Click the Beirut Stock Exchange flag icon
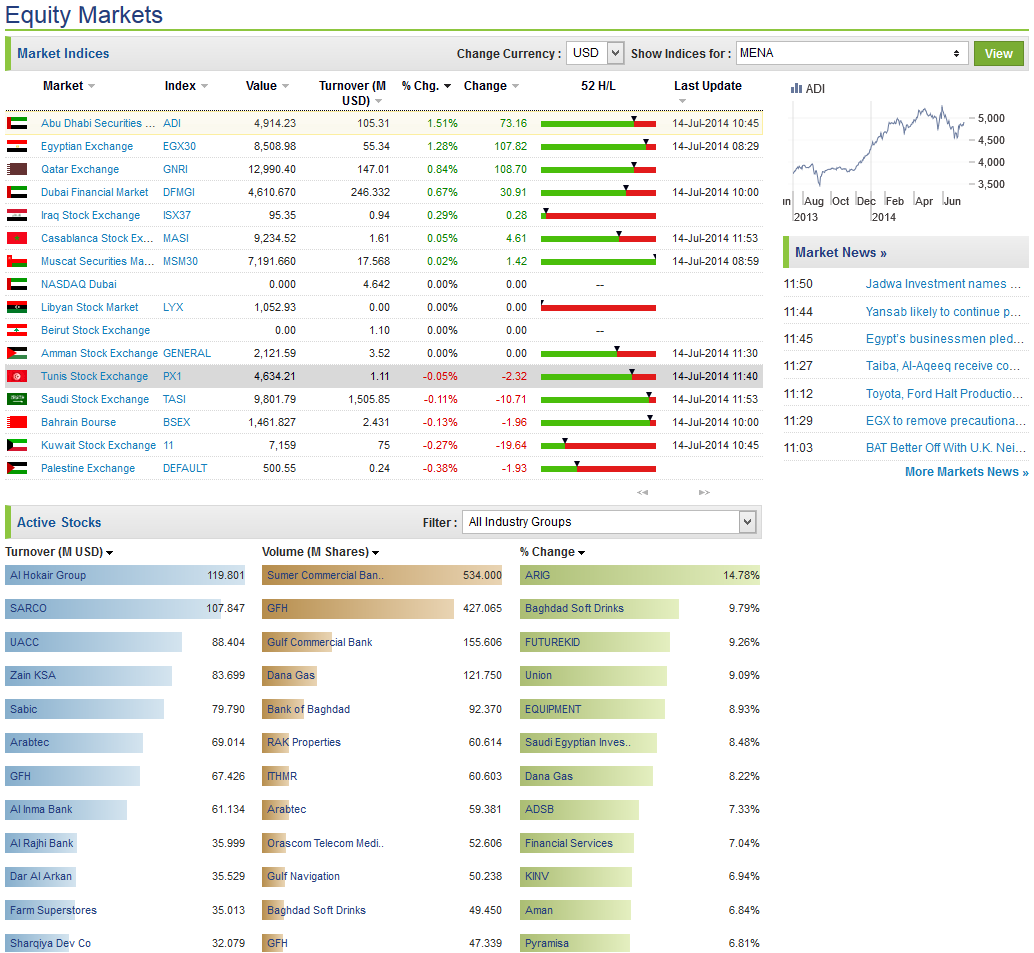Viewport: 1034px width, 953px height. click(17, 330)
